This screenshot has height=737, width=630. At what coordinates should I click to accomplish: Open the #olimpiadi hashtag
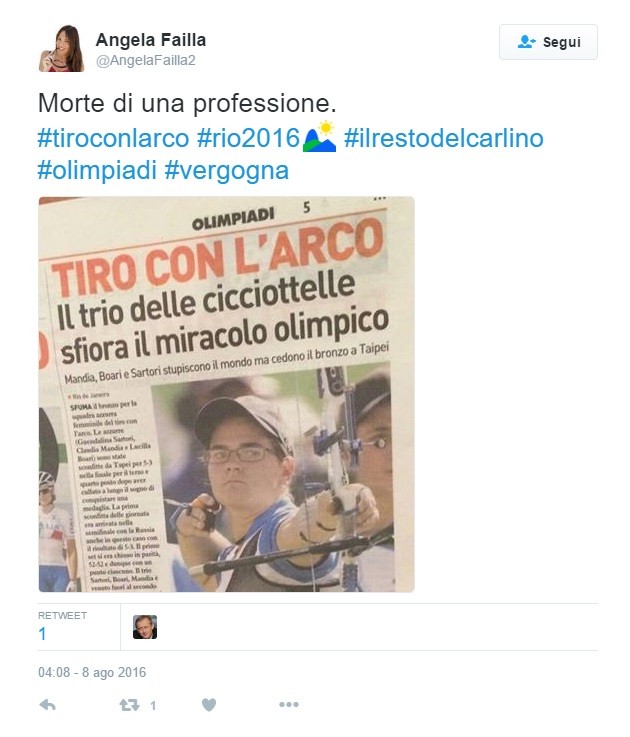(x=97, y=170)
